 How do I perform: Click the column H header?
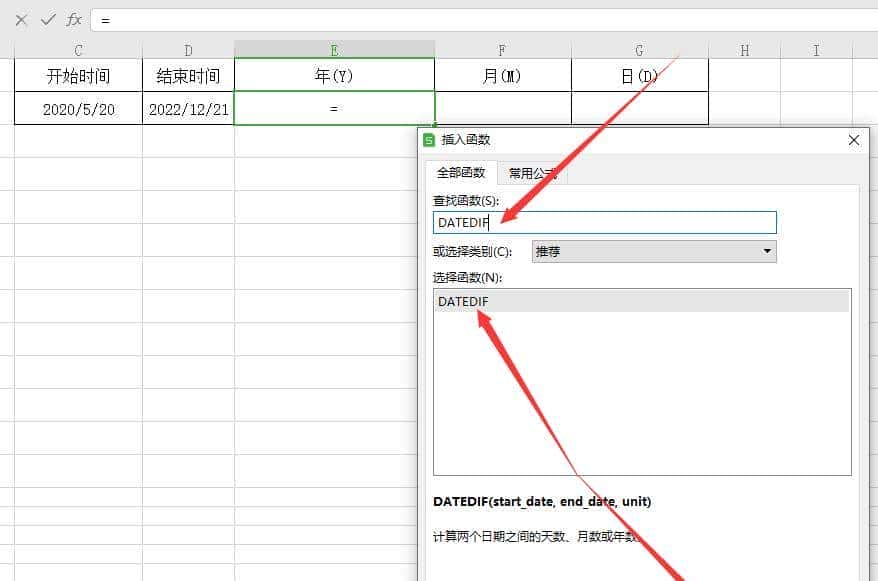tap(745, 50)
